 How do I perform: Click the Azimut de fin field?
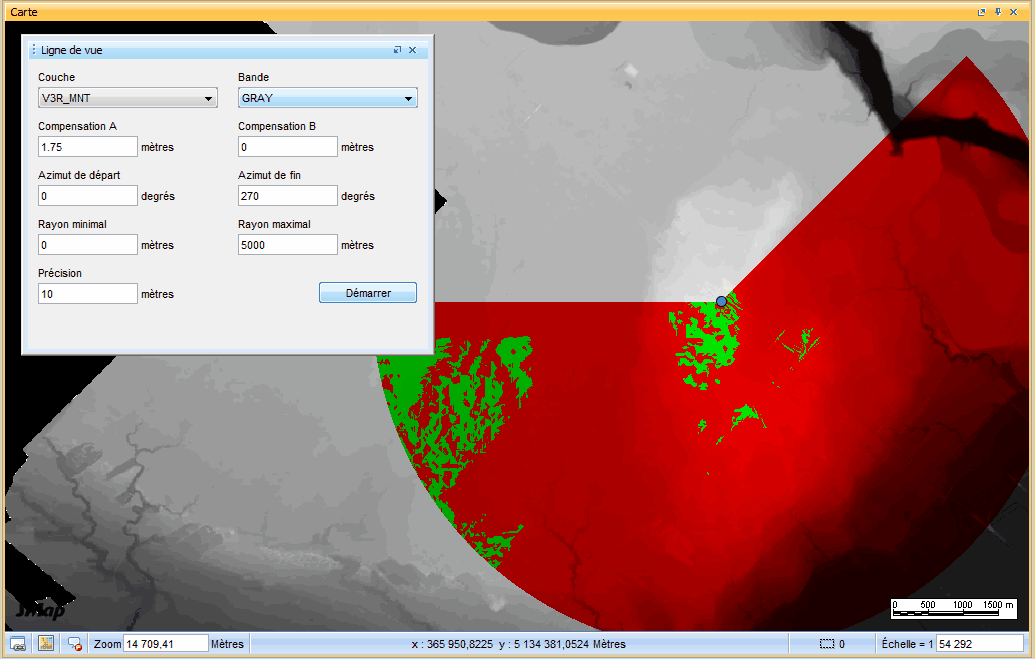coord(287,196)
